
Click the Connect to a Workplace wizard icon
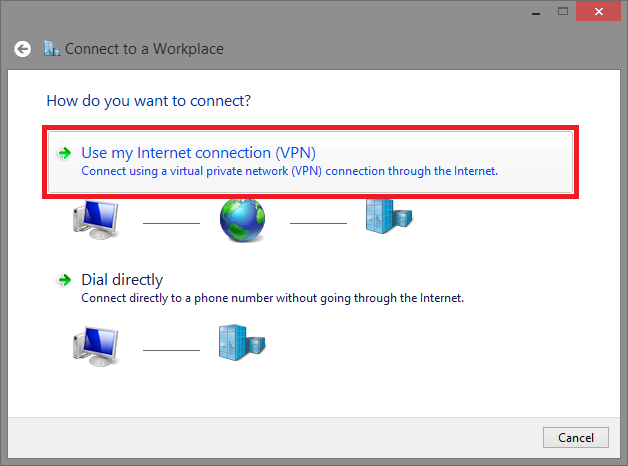click(x=52, y=48)
